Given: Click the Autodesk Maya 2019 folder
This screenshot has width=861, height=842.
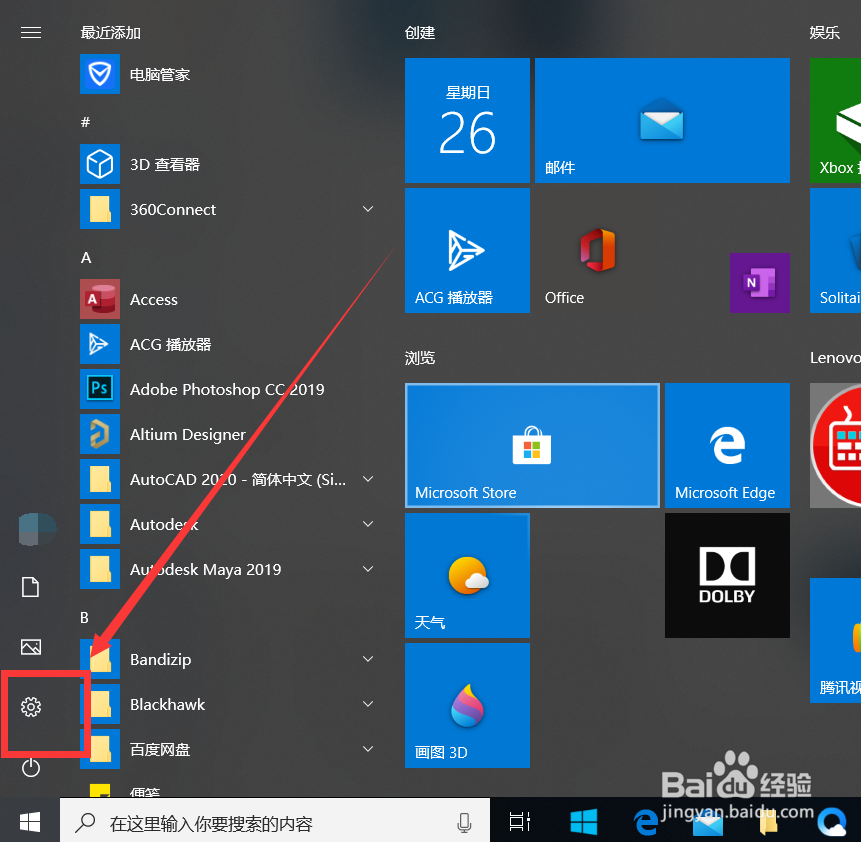Looking at the screenshot, I should click(228, 570).
